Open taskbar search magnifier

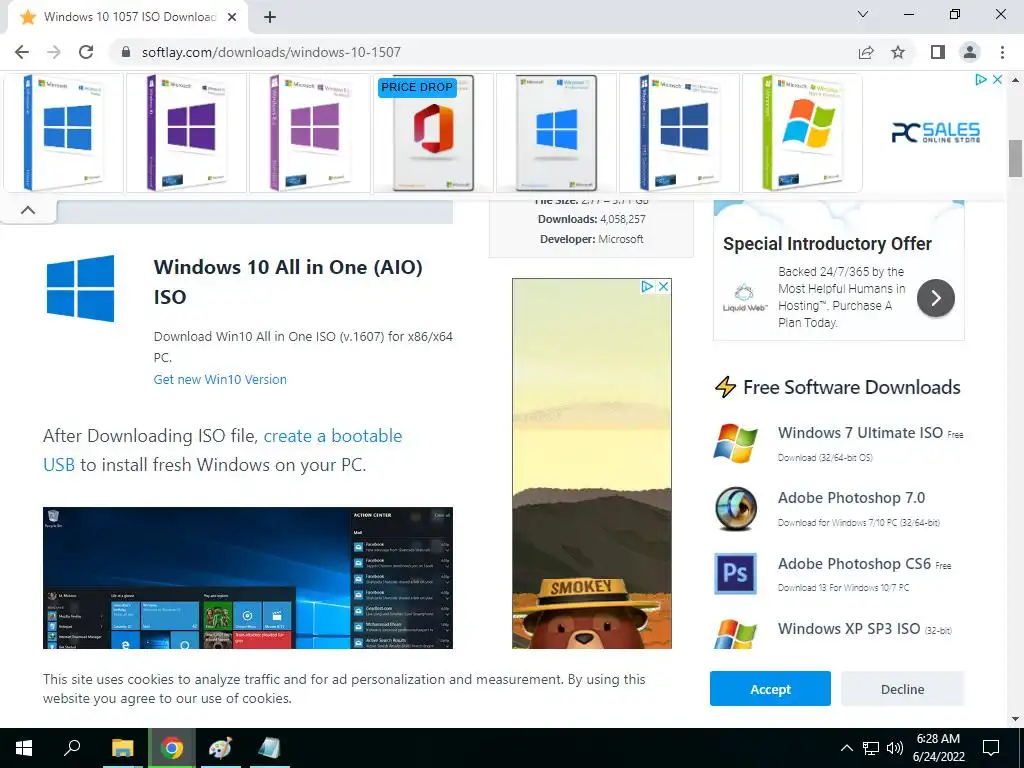pos(72,748)
